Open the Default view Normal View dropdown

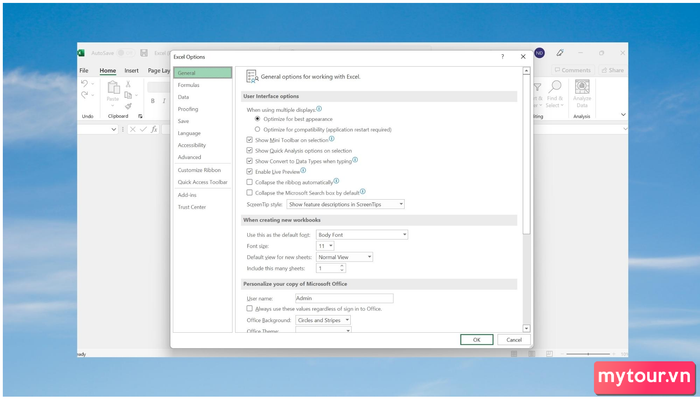point(345,257)
